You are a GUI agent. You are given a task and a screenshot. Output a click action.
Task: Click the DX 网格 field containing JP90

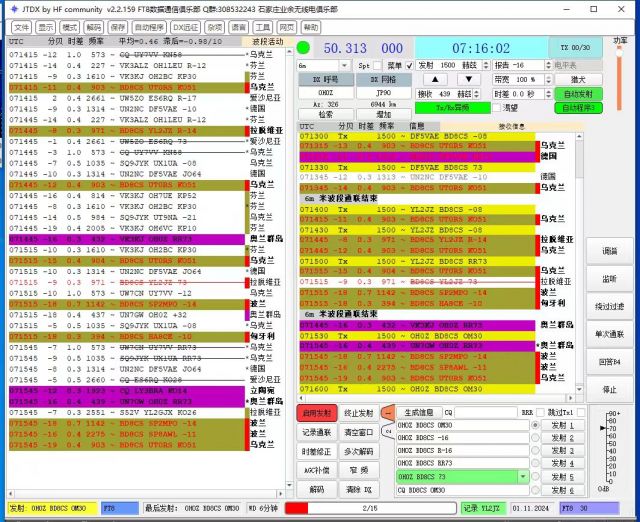click(x=383, y=93)
